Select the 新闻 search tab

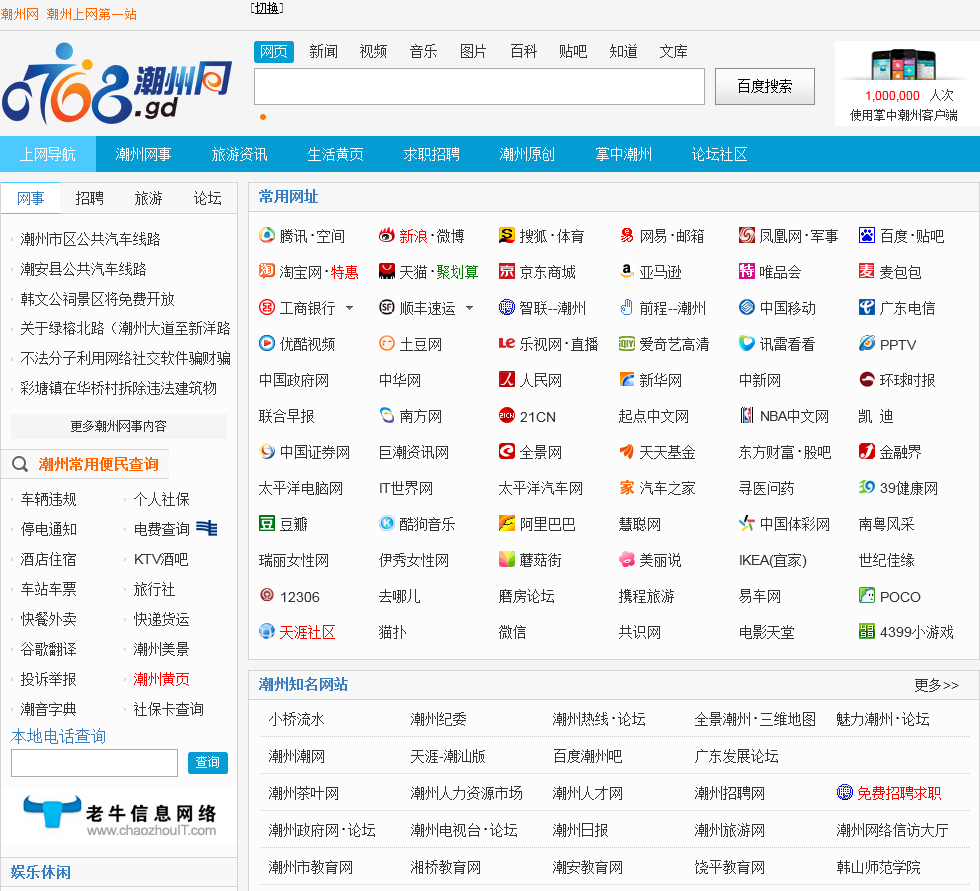coord(323,51)
